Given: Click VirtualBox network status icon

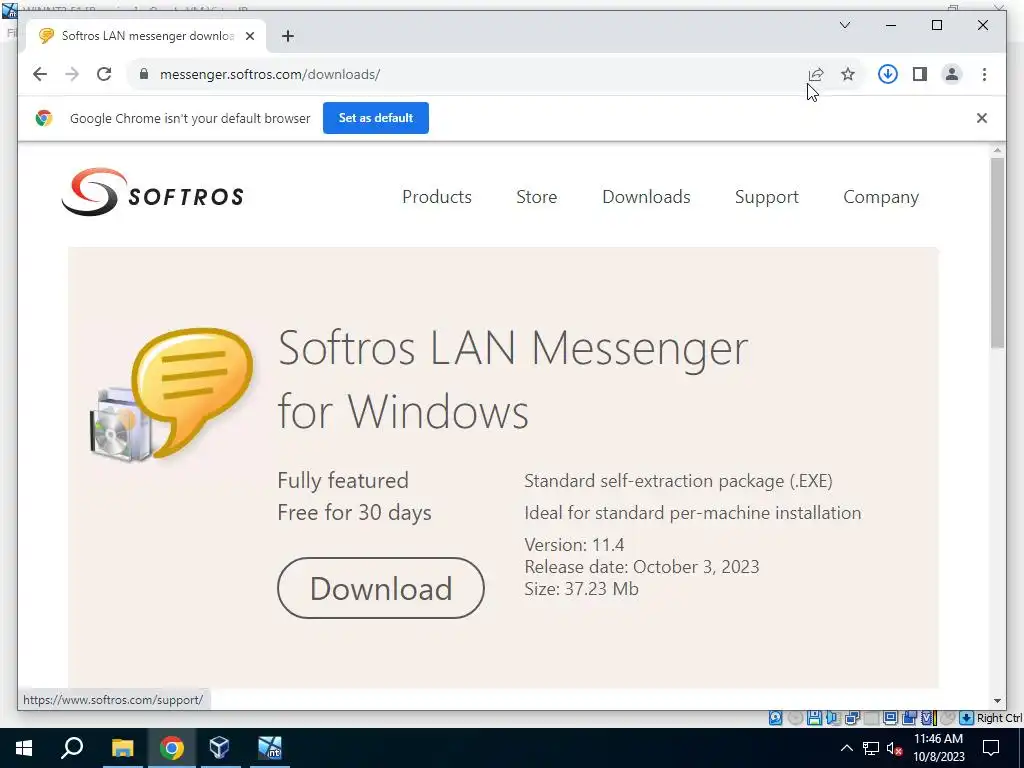Looking at the screenshot, I should (852, 718).
